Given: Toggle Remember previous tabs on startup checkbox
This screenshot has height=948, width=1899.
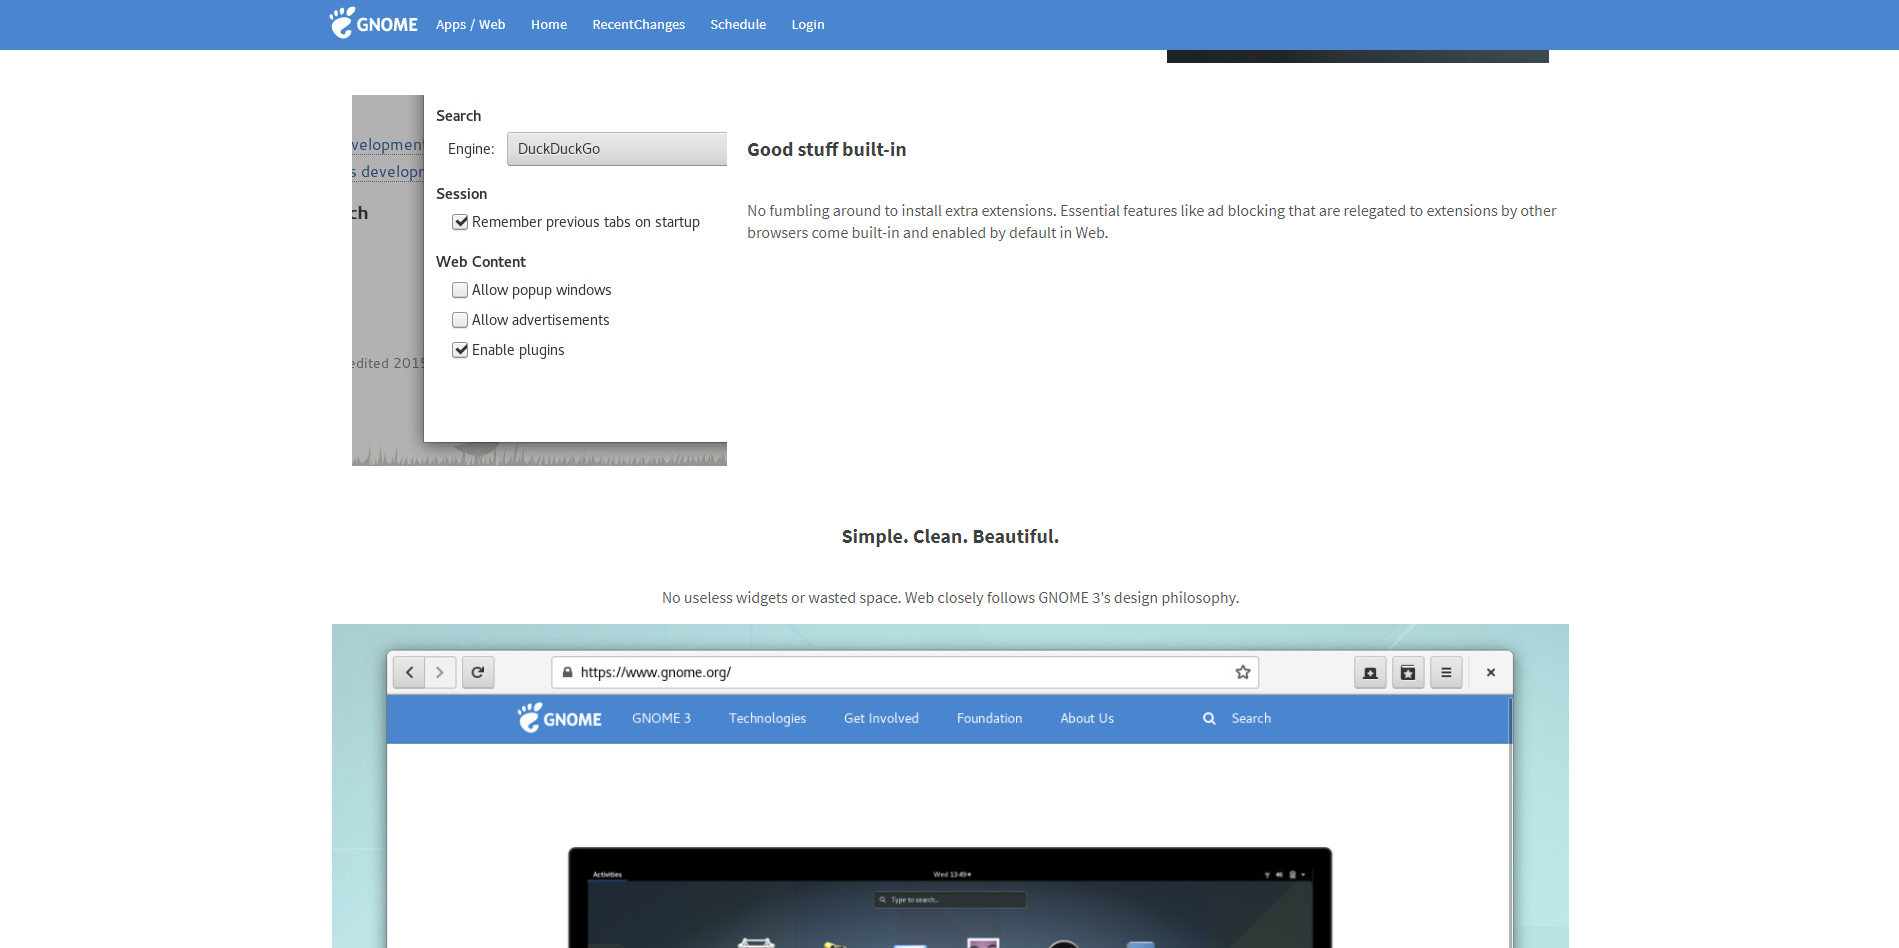Looking at the screenshot, I should pos(460,222).
